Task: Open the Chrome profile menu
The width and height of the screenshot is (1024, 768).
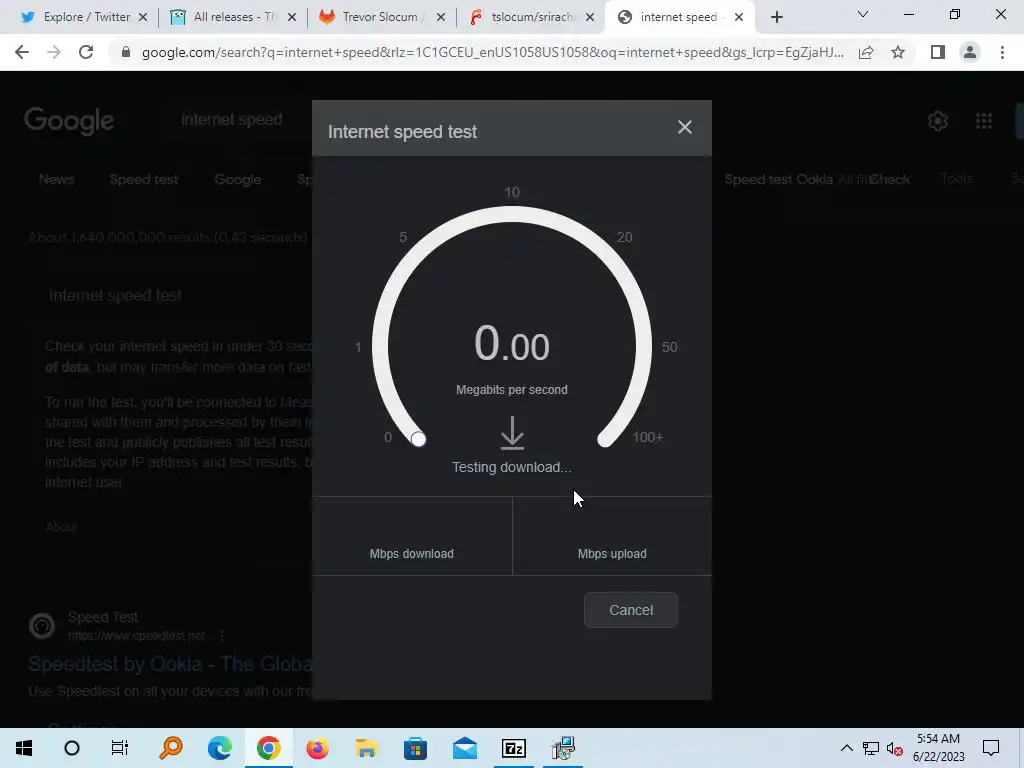Action: (970, 52)
